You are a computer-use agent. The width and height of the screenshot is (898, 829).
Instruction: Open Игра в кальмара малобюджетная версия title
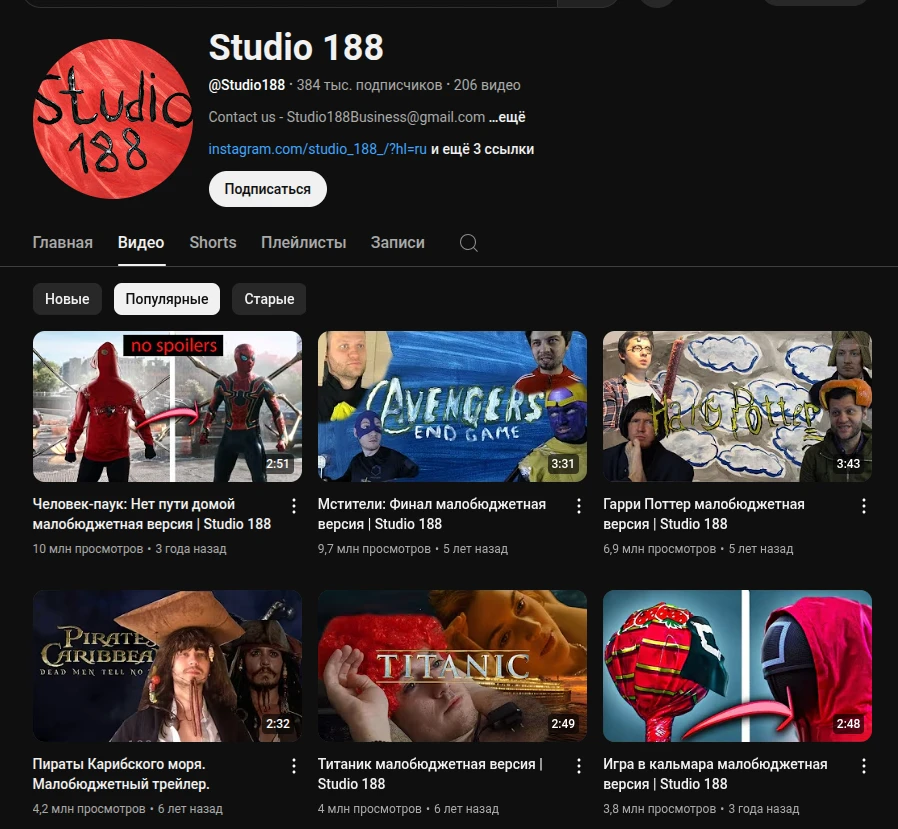(715, 774)
